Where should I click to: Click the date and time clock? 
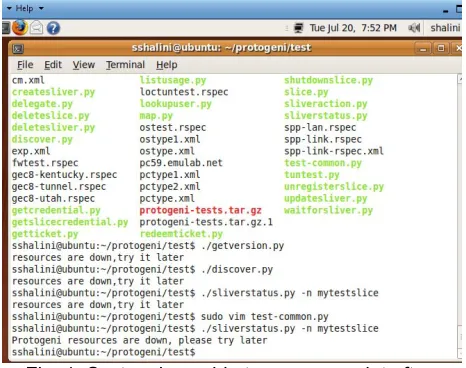click(353, 28)
